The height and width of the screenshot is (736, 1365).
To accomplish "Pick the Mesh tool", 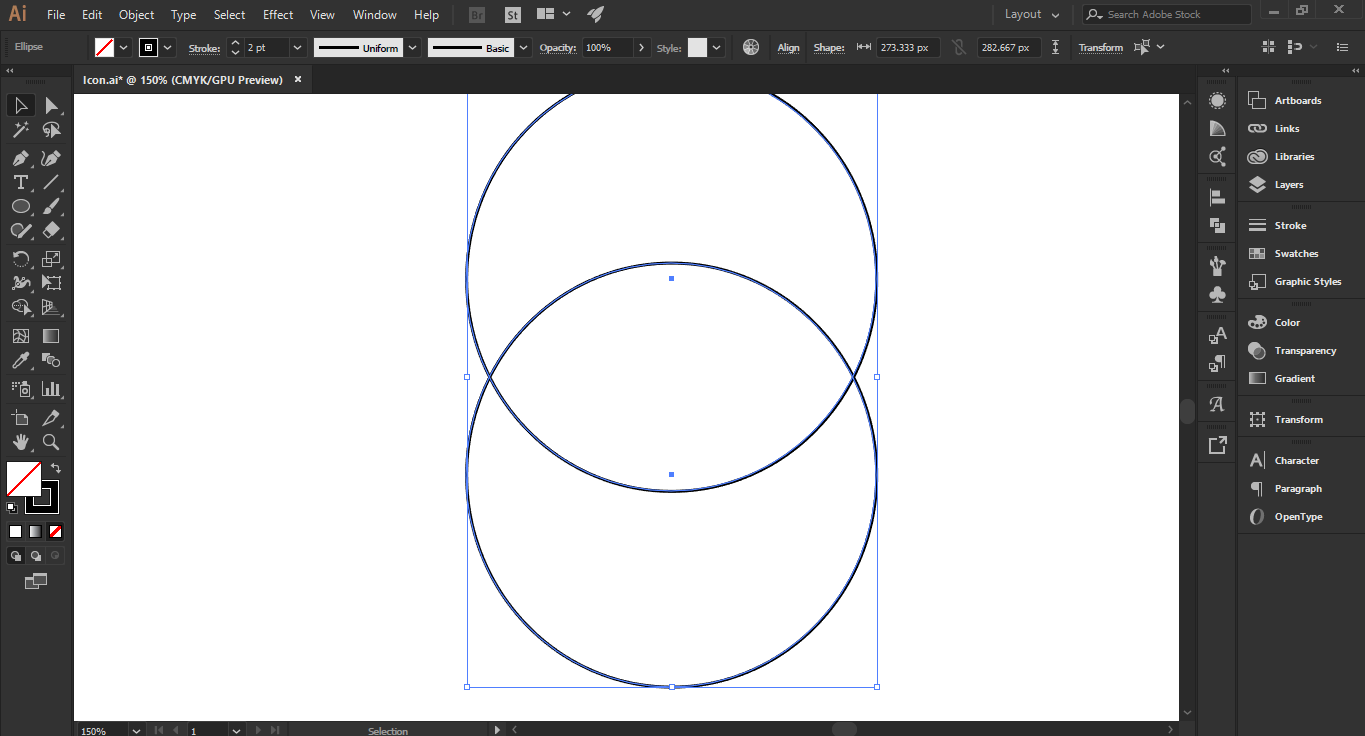I will coord(20,336).
